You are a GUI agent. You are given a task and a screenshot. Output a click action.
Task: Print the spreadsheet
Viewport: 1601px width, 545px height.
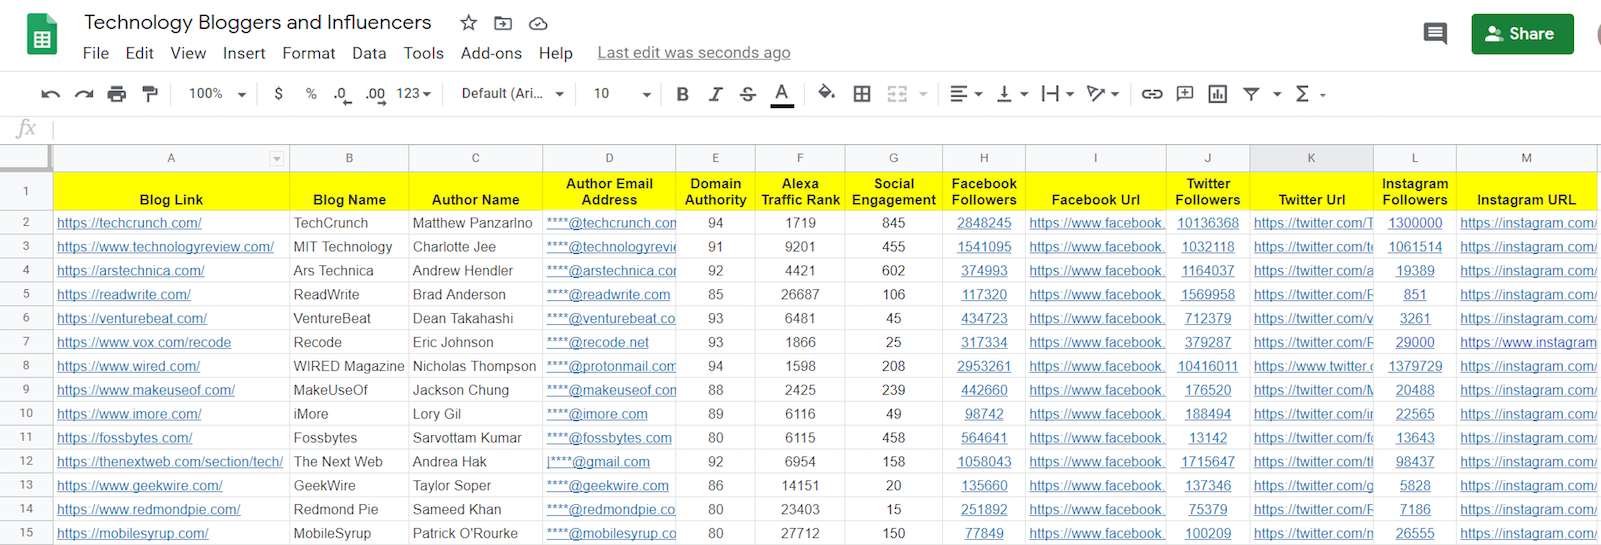(x=117, y=94)
